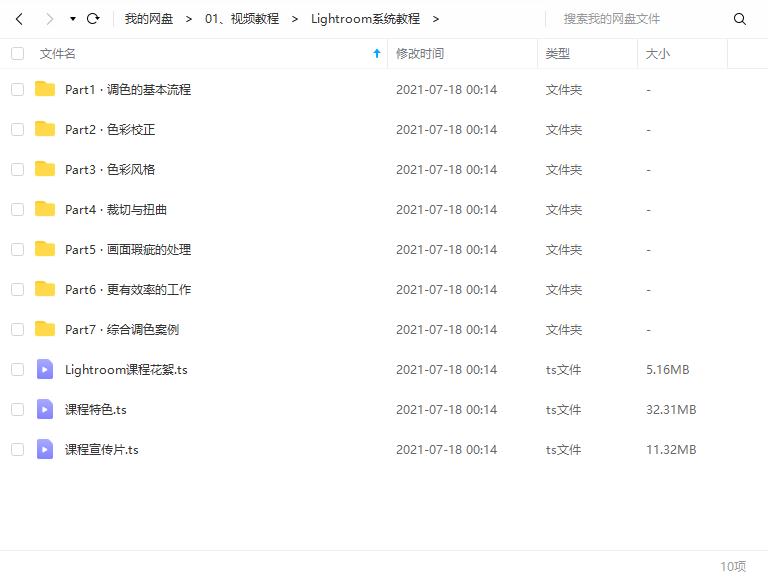Sort the list by the 修改时间 column header
Image resolution: width=768 pixels, height=584 pixels.
click(420, 53)
